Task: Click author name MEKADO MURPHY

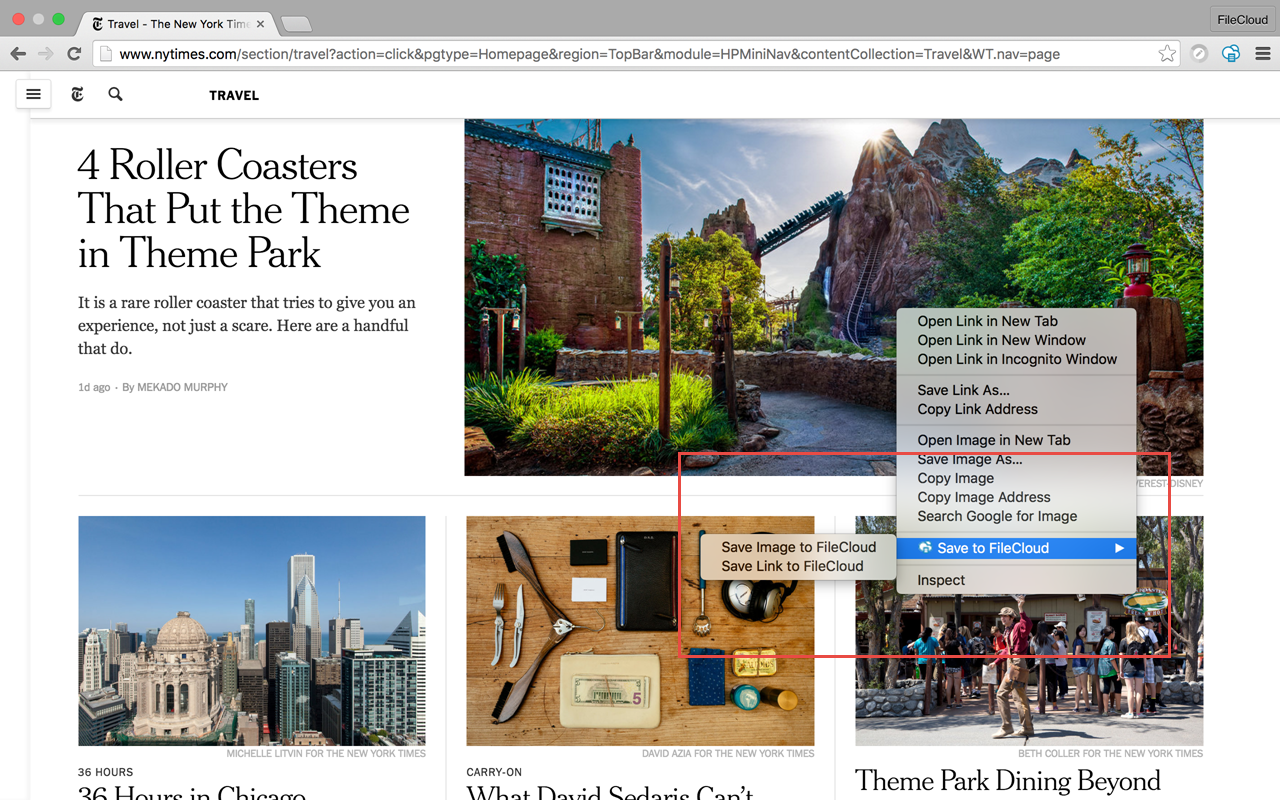Action: point(182,387)
